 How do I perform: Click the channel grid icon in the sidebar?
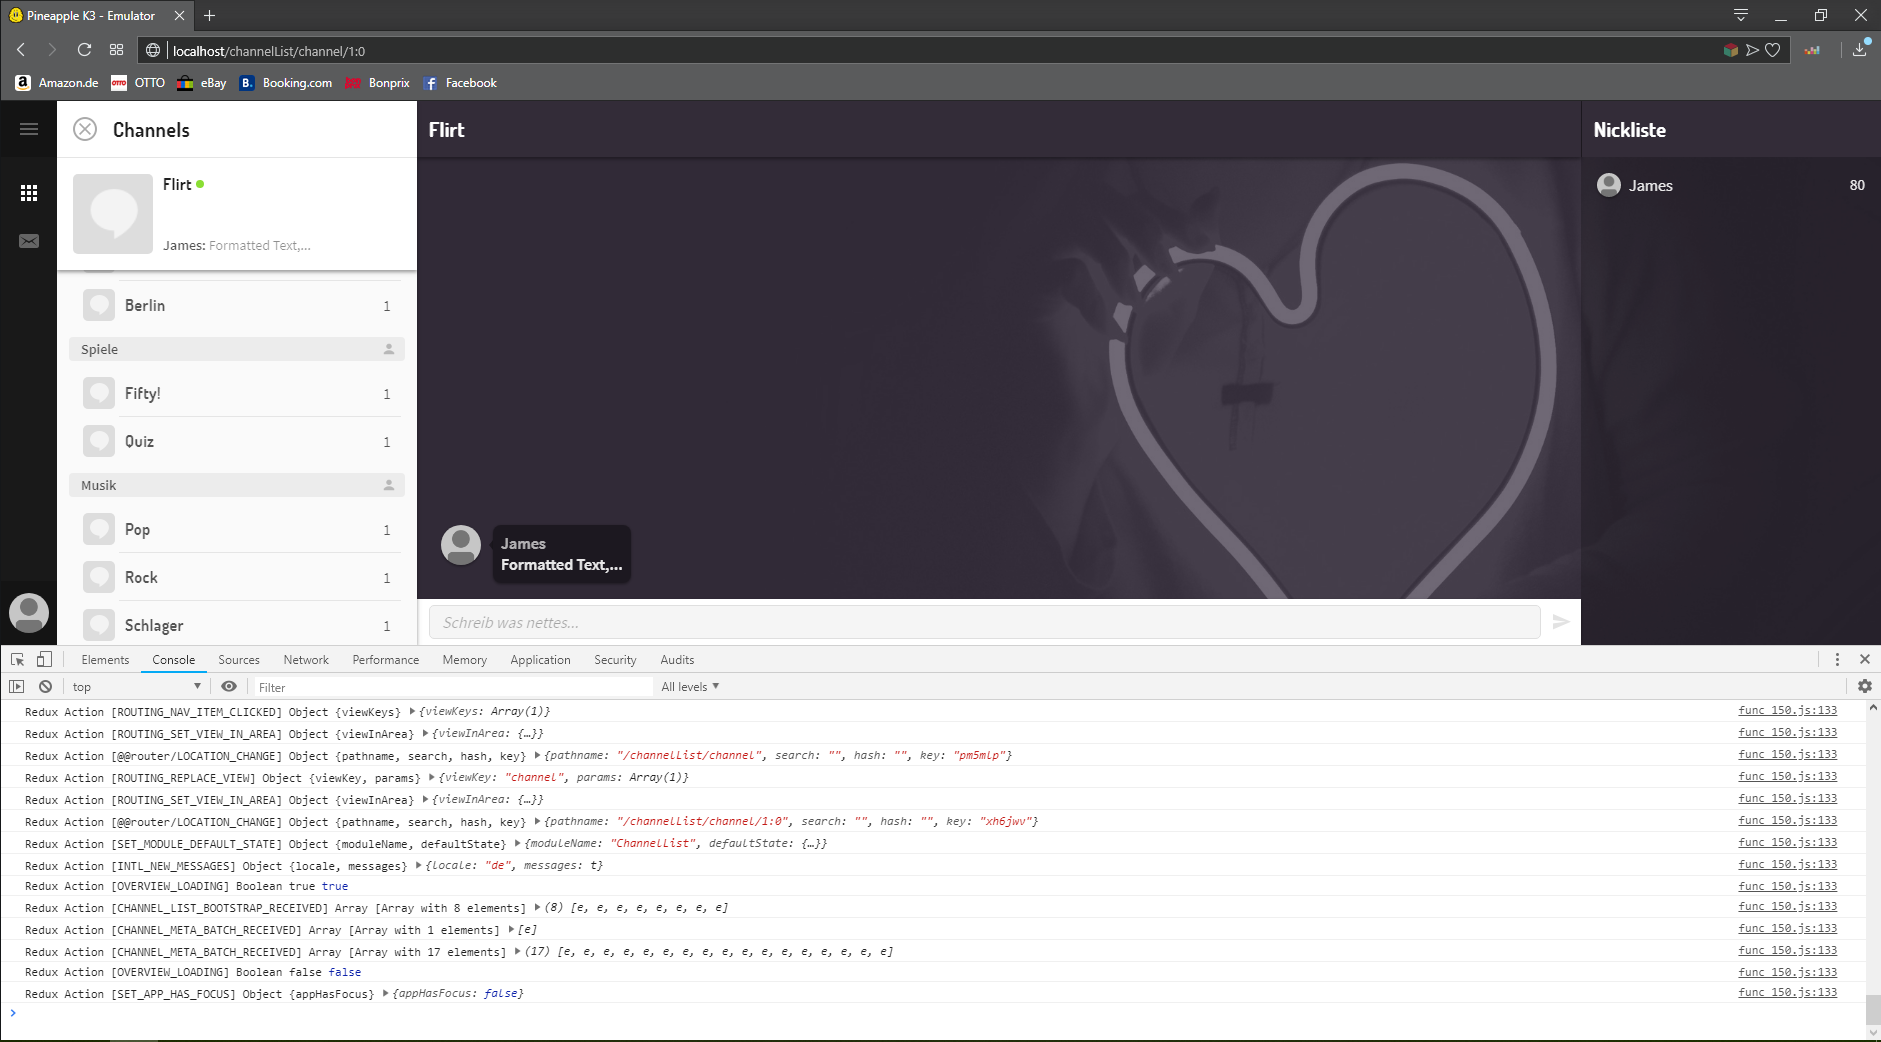coord(29,193)
